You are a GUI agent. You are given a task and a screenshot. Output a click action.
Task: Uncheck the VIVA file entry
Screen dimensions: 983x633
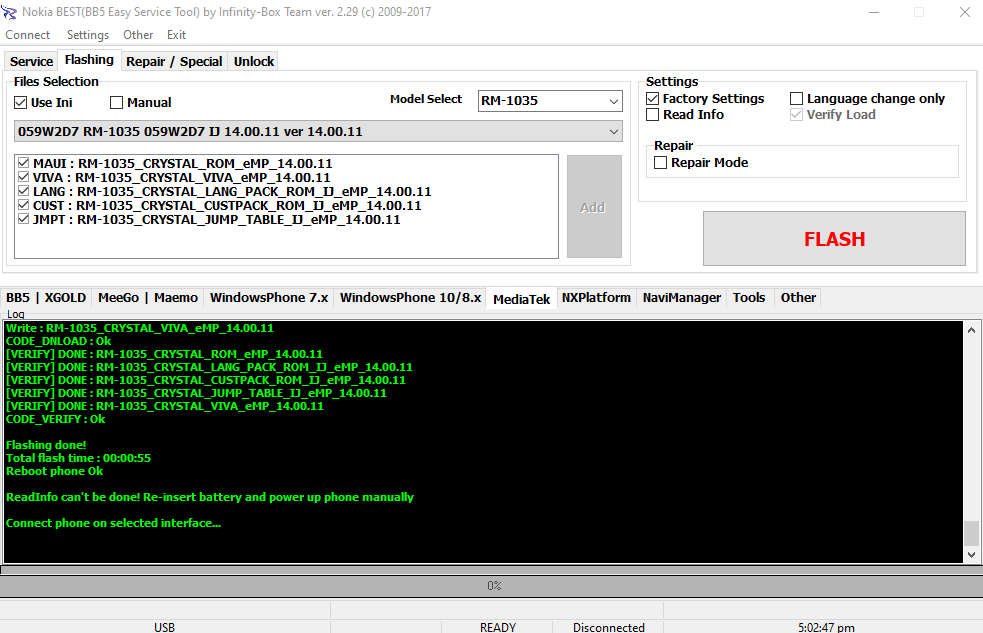pyautogui.click(x=24, y=177)
